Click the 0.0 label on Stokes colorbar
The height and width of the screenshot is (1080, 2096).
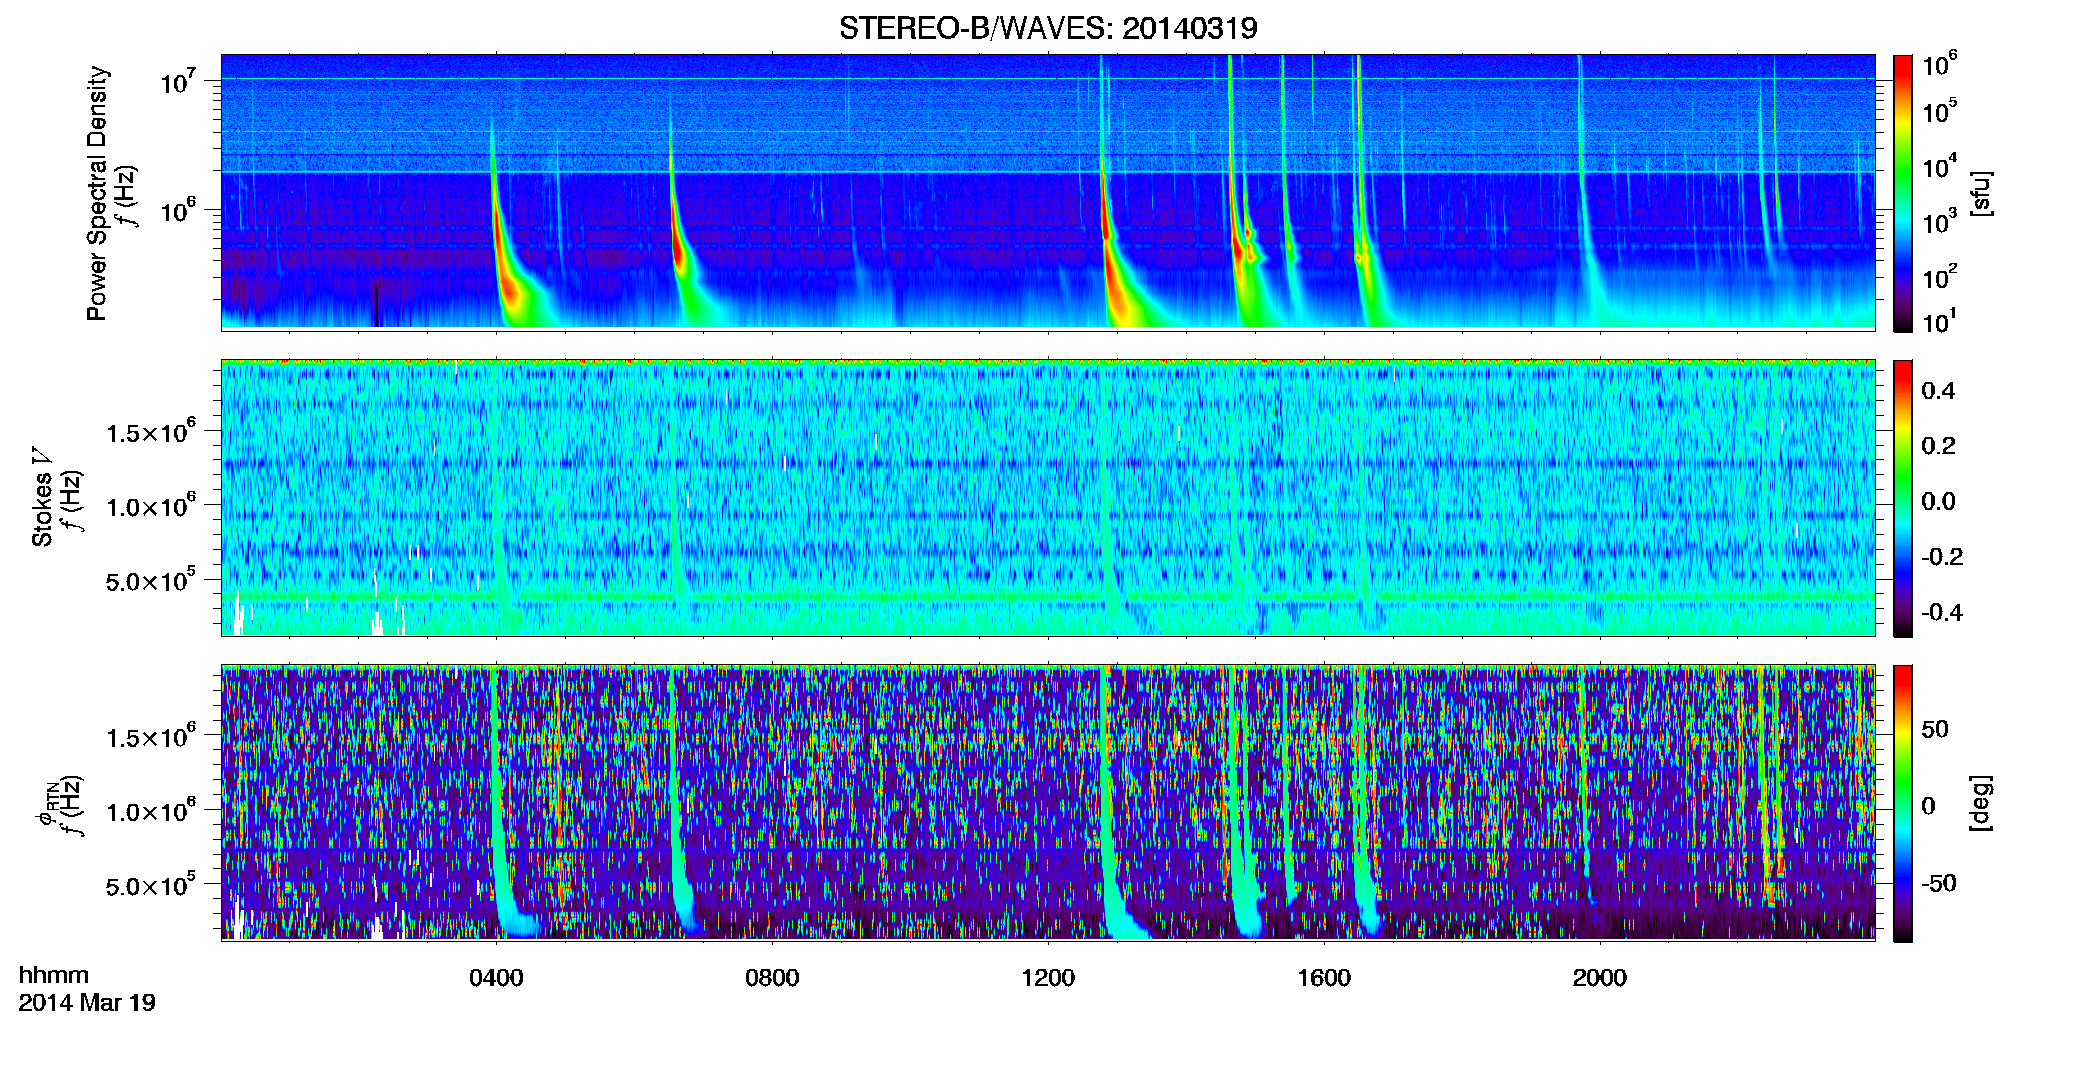click(1938, 501)
